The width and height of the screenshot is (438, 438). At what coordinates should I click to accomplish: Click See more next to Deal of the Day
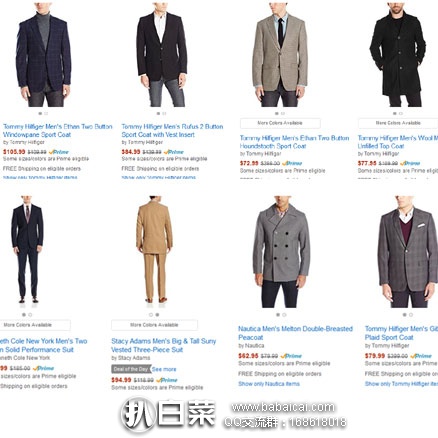point(164,369)
